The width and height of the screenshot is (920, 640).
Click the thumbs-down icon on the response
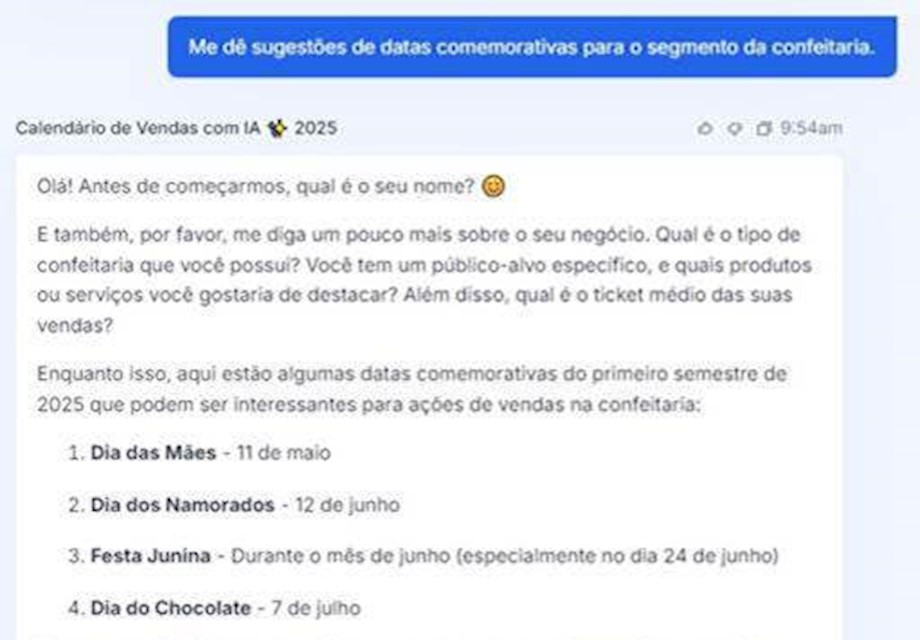point(734,128)
